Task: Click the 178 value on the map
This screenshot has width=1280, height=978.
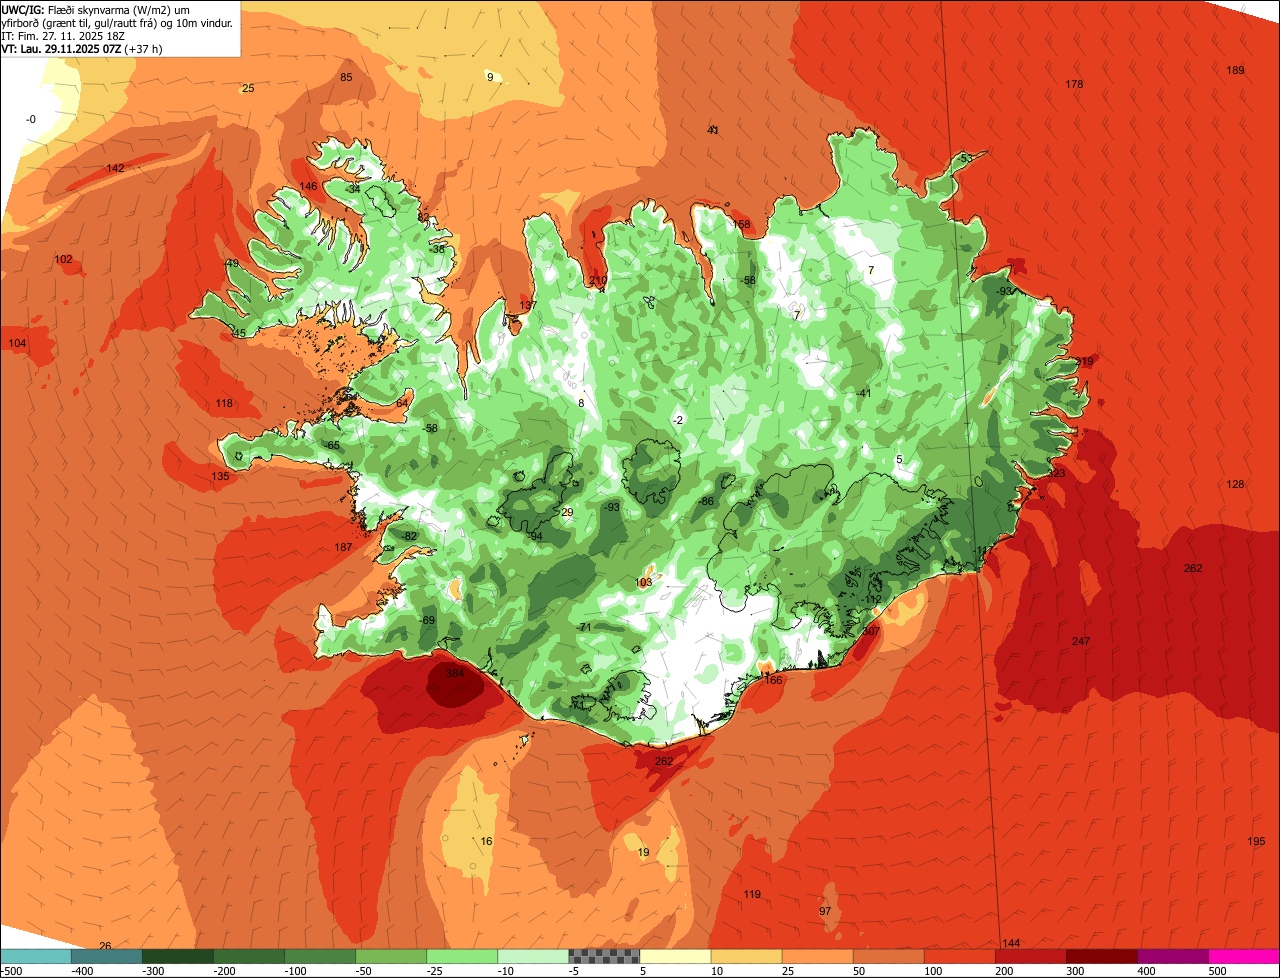Action: (x=1075, y=84)
